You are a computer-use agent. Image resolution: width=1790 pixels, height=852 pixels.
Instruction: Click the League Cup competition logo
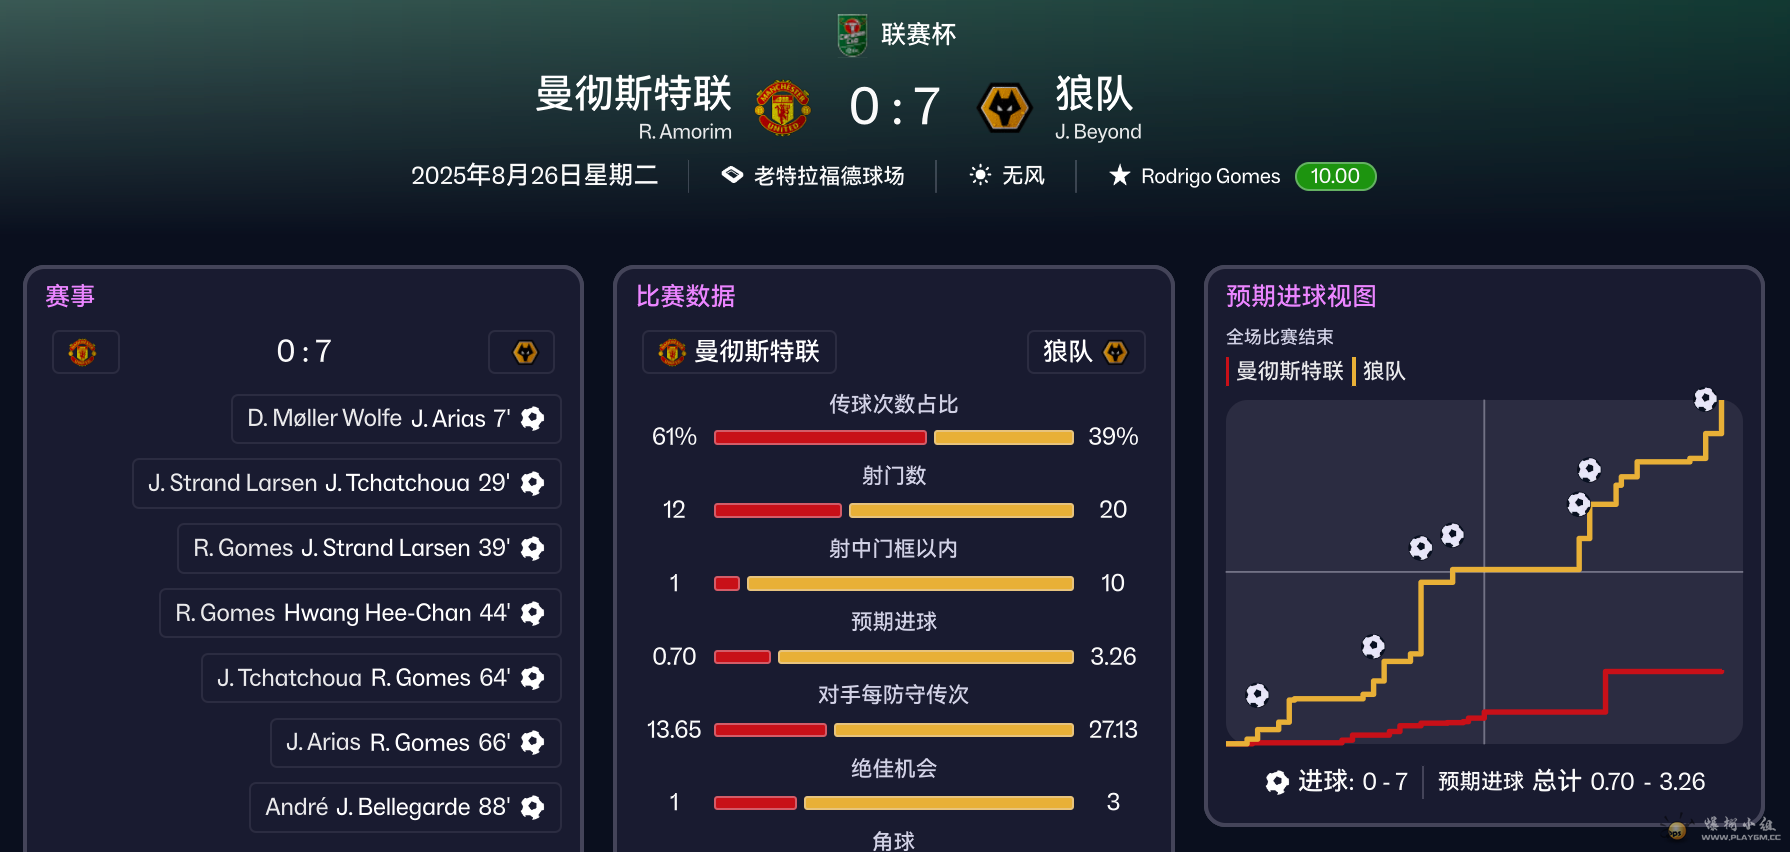852,35
